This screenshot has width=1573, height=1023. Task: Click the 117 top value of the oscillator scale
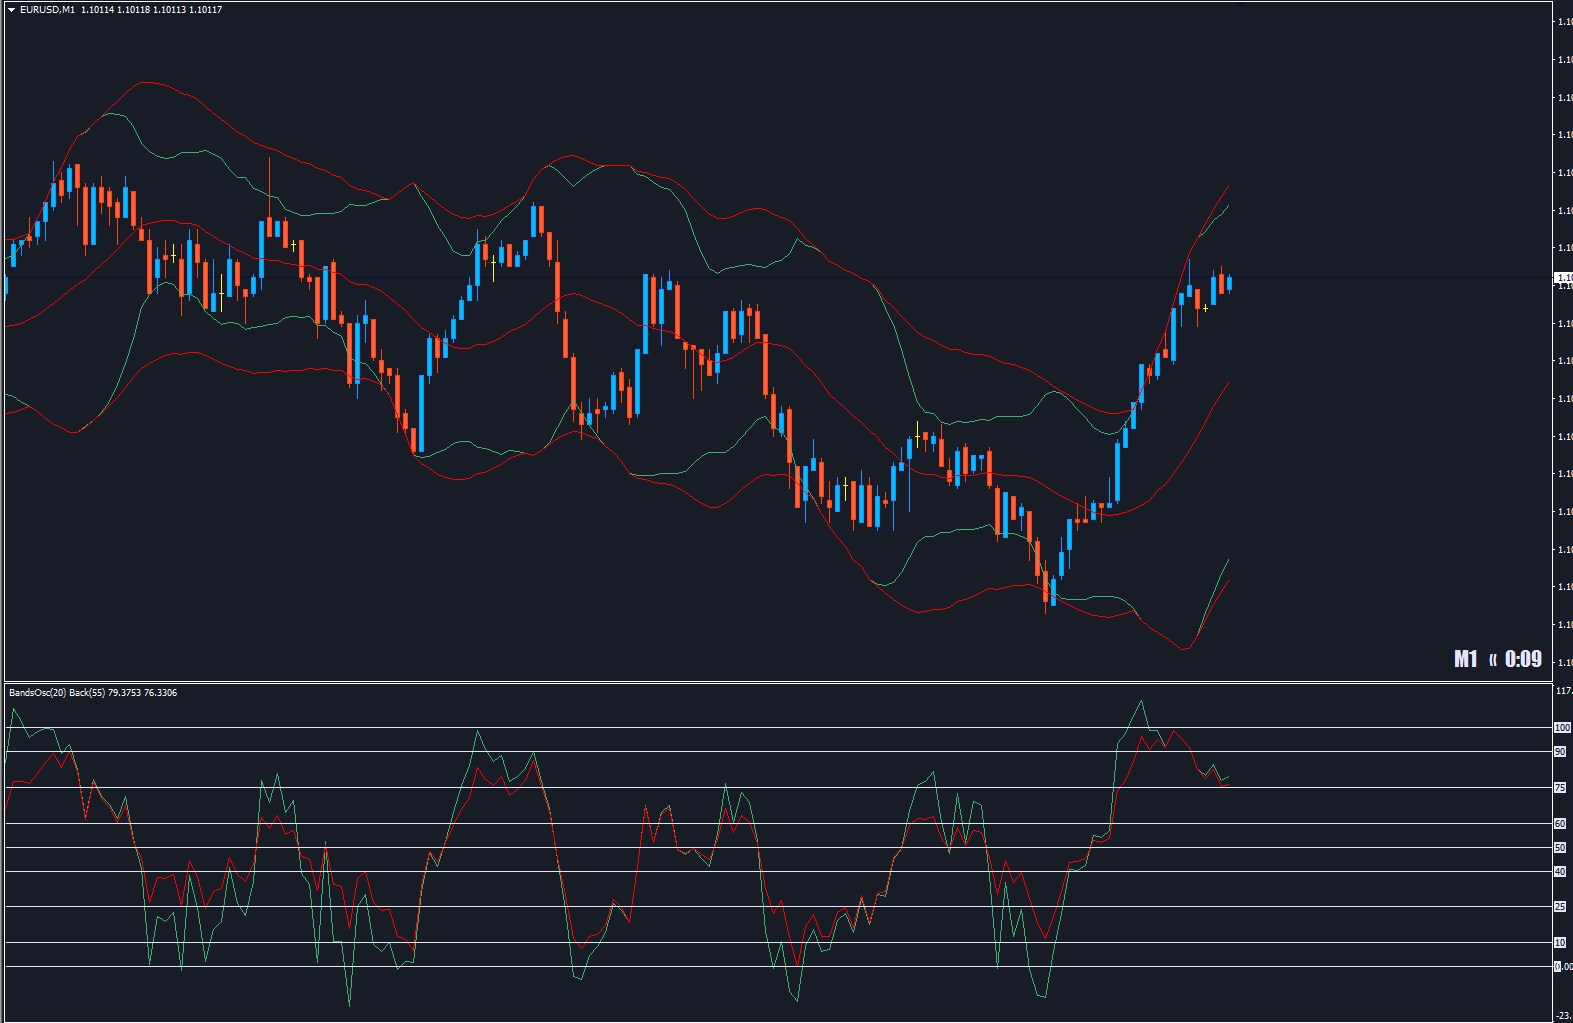pos(1565,690)
